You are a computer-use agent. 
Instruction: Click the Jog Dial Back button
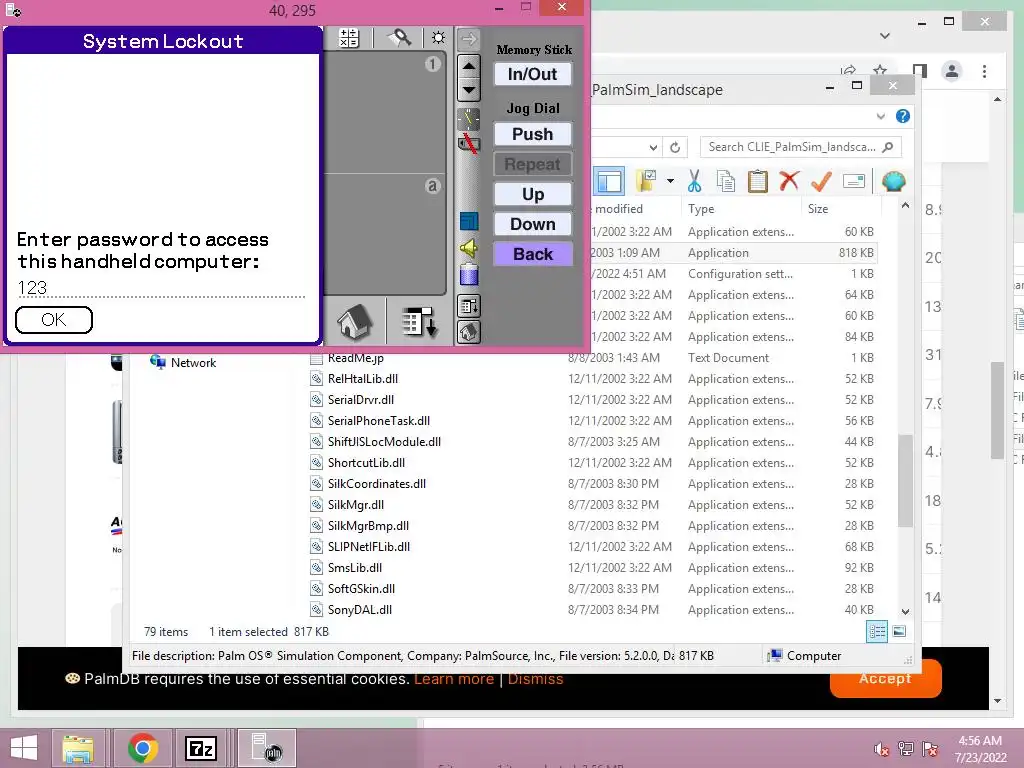pyautogui.click(x=533, y=255)
